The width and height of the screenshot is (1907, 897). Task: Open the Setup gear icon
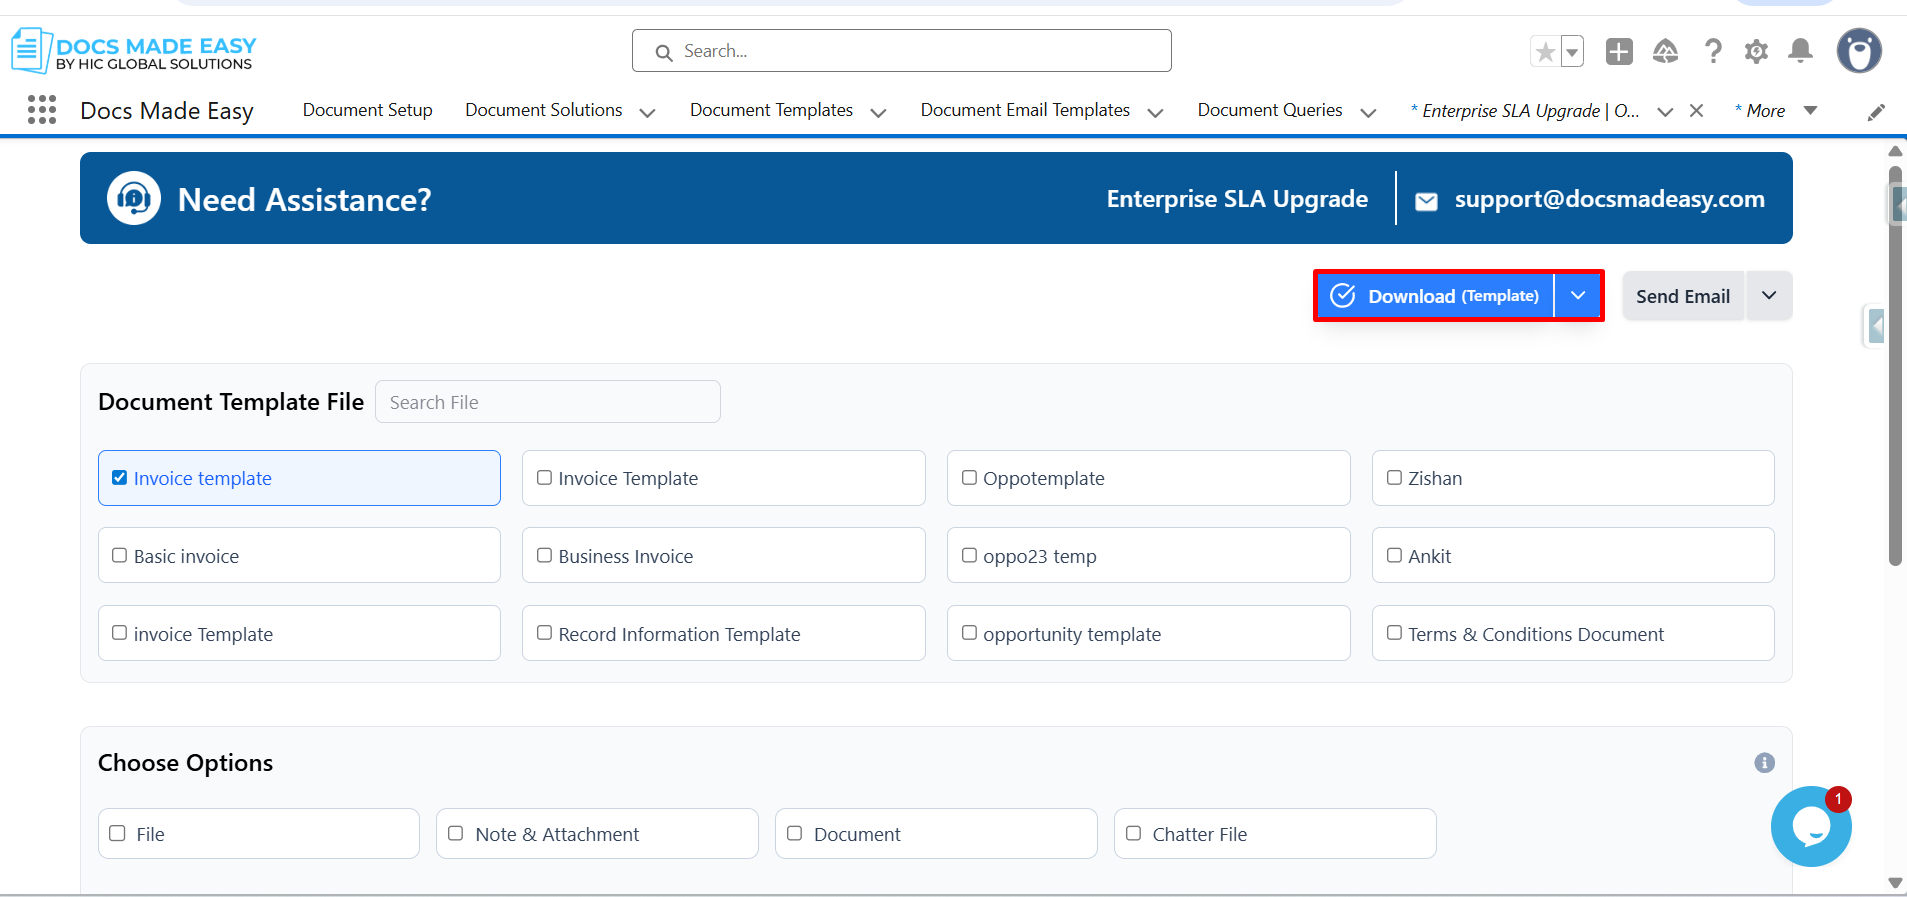(1756, 51)
